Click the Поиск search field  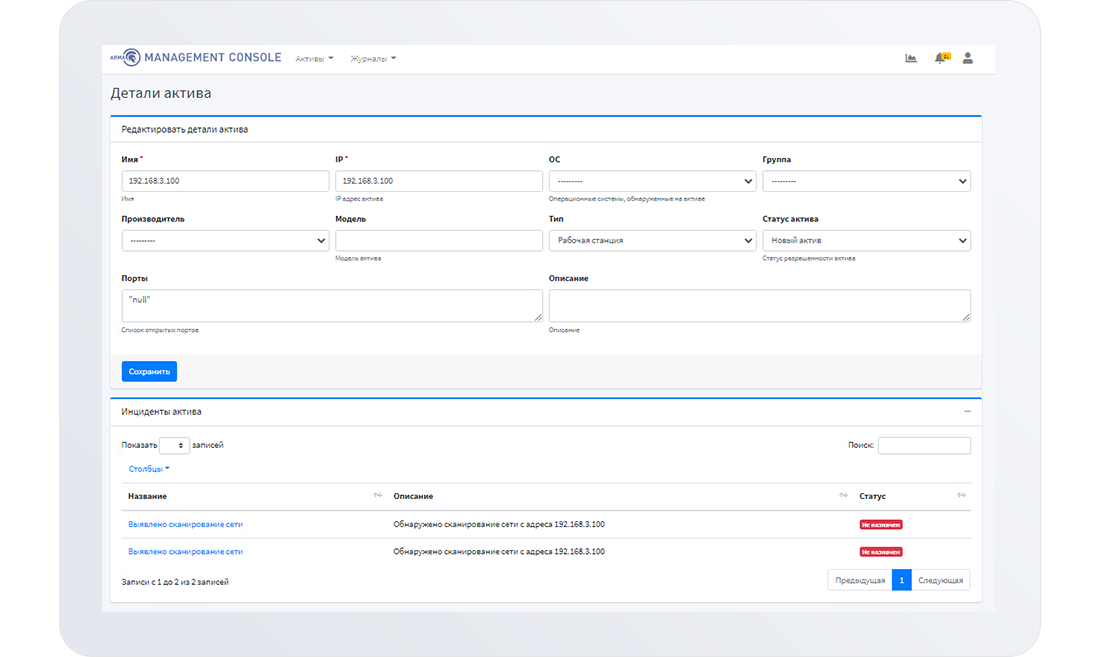pyautogui.click(x=924, y=445)
